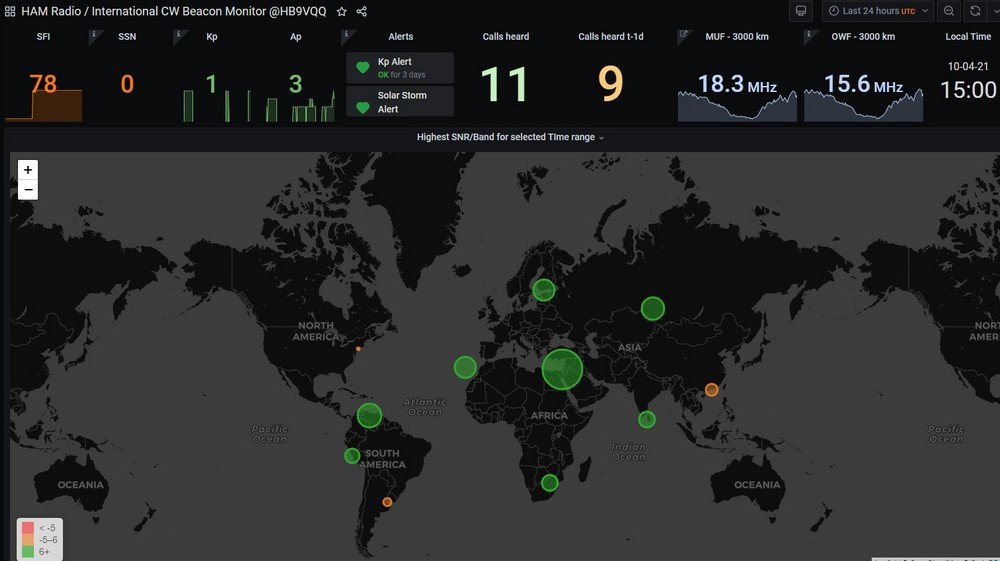The height and width of the screenshot is (561, 1000).
Task: Click the green '6+' legend swatch
Action: click(28, 551)
